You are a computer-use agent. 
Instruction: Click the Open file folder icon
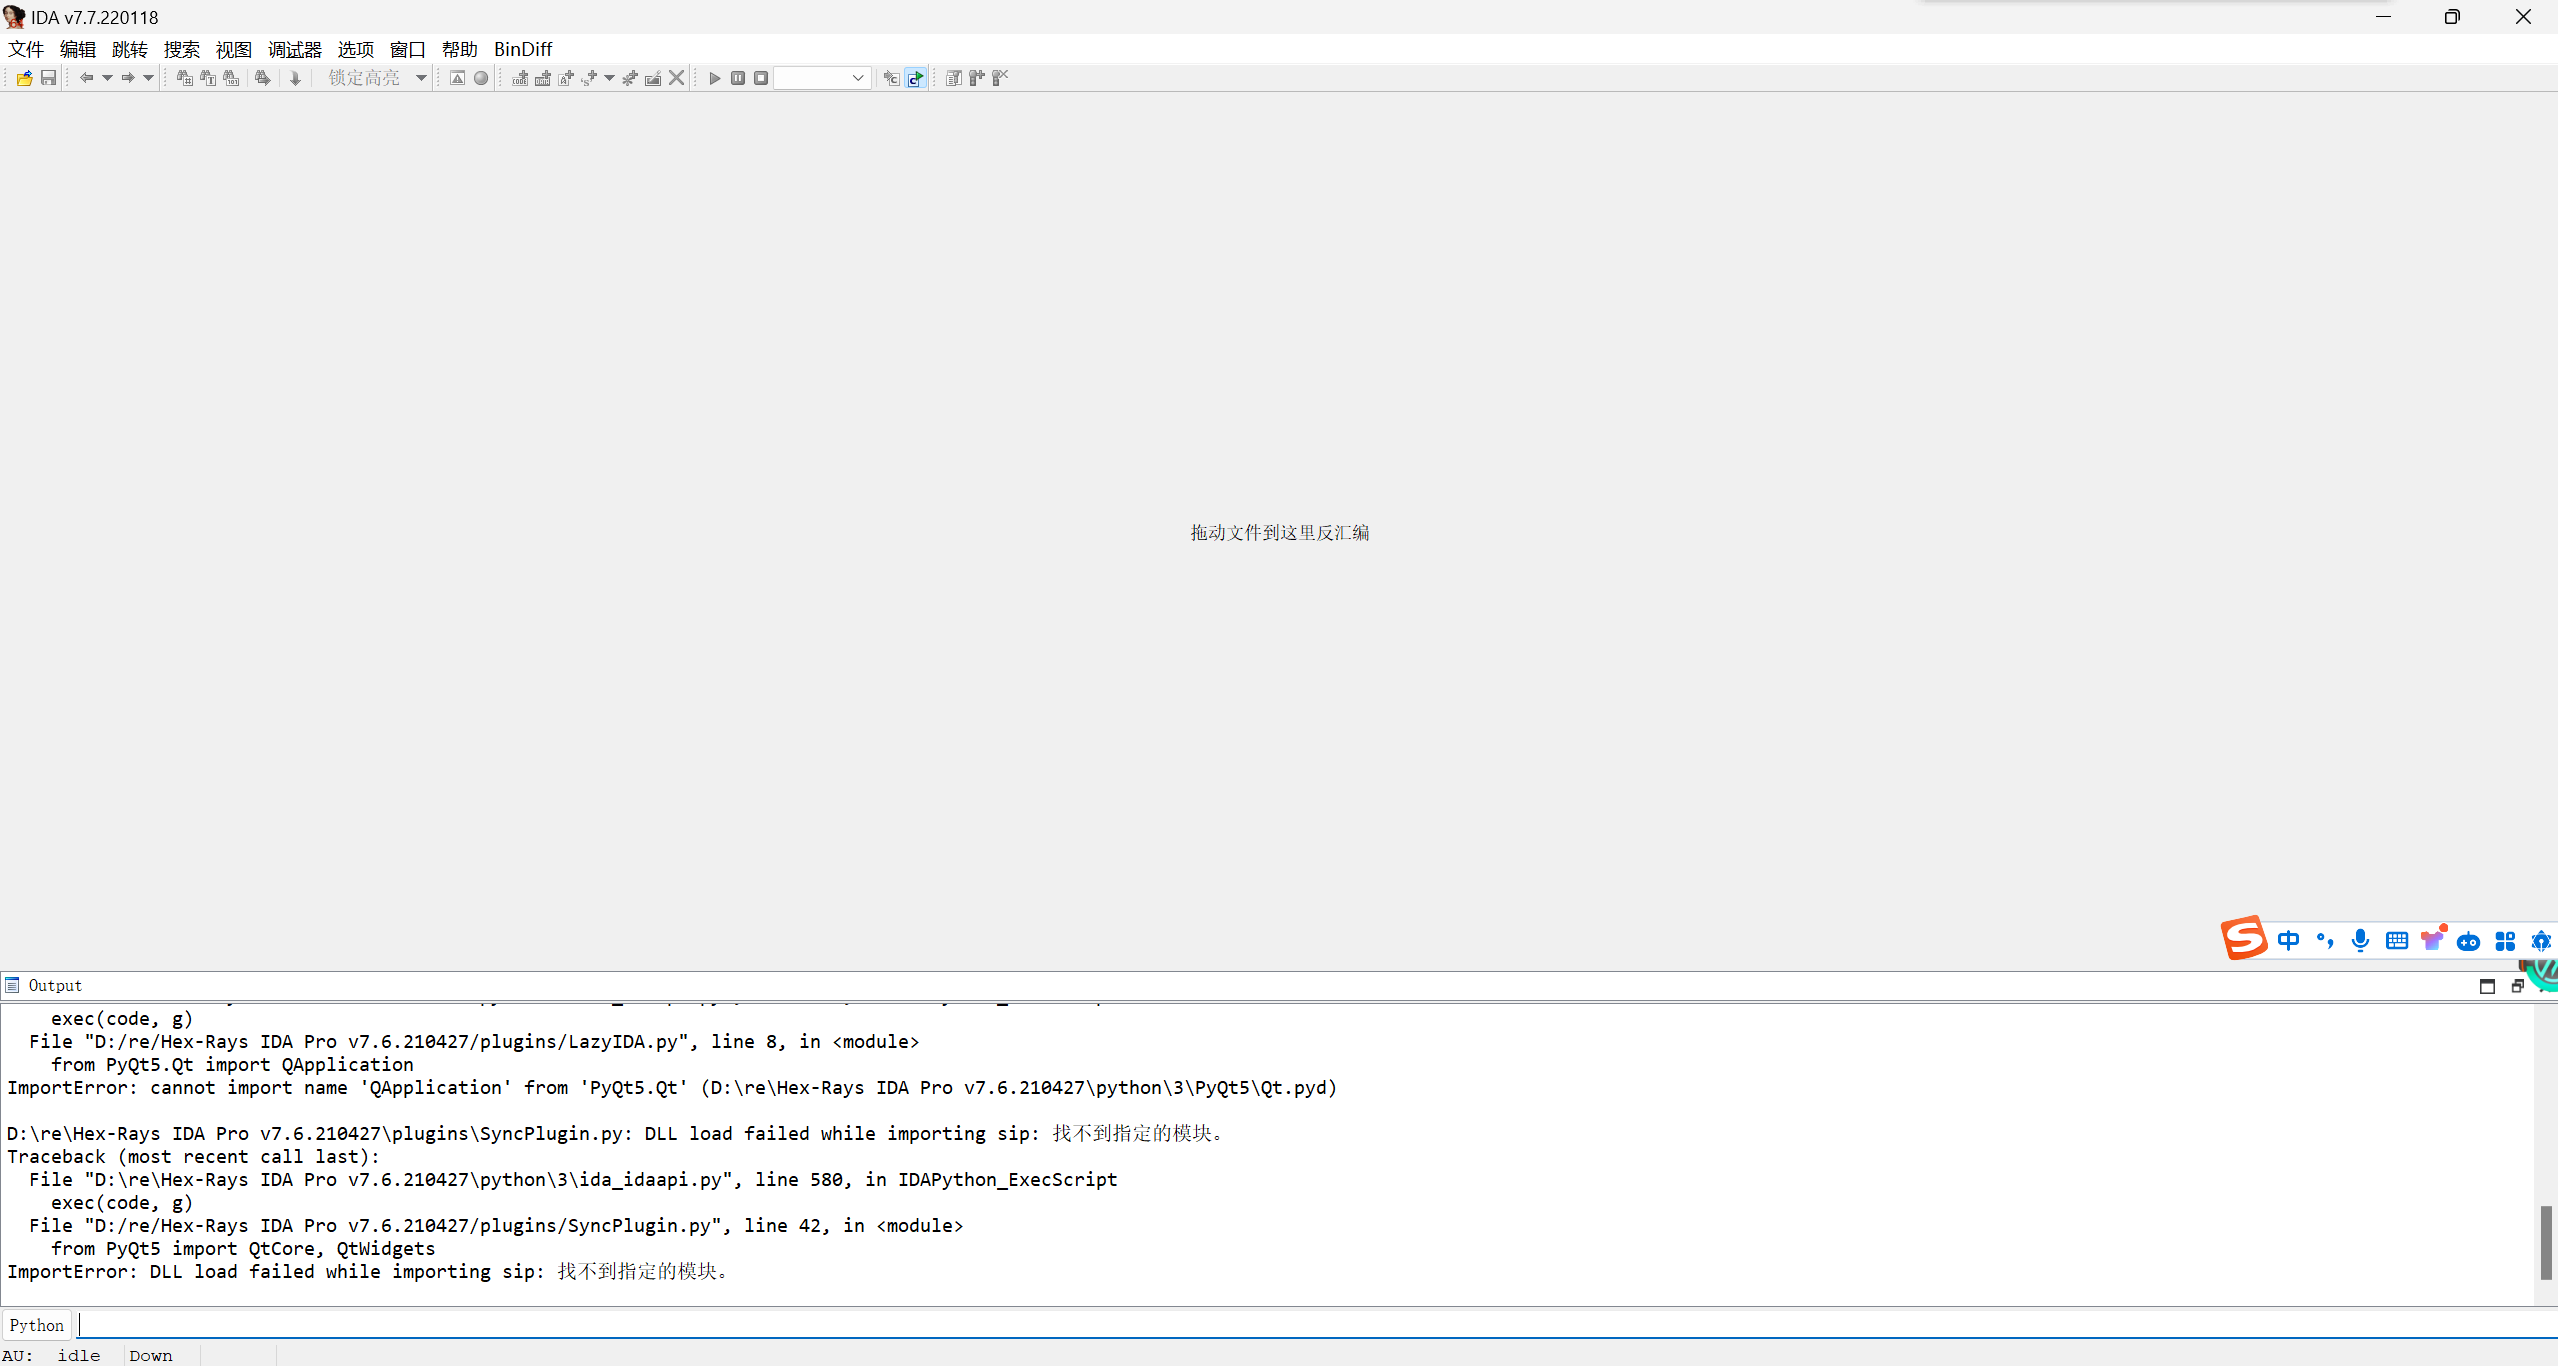pos(25,78)
